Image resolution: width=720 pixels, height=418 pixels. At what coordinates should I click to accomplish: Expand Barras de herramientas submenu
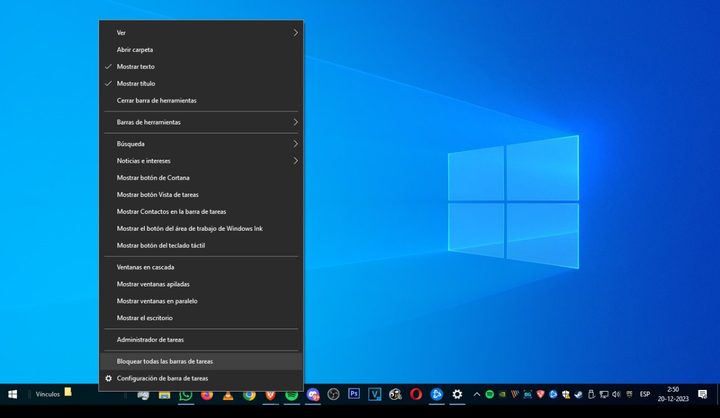click(x=200, y=122)
